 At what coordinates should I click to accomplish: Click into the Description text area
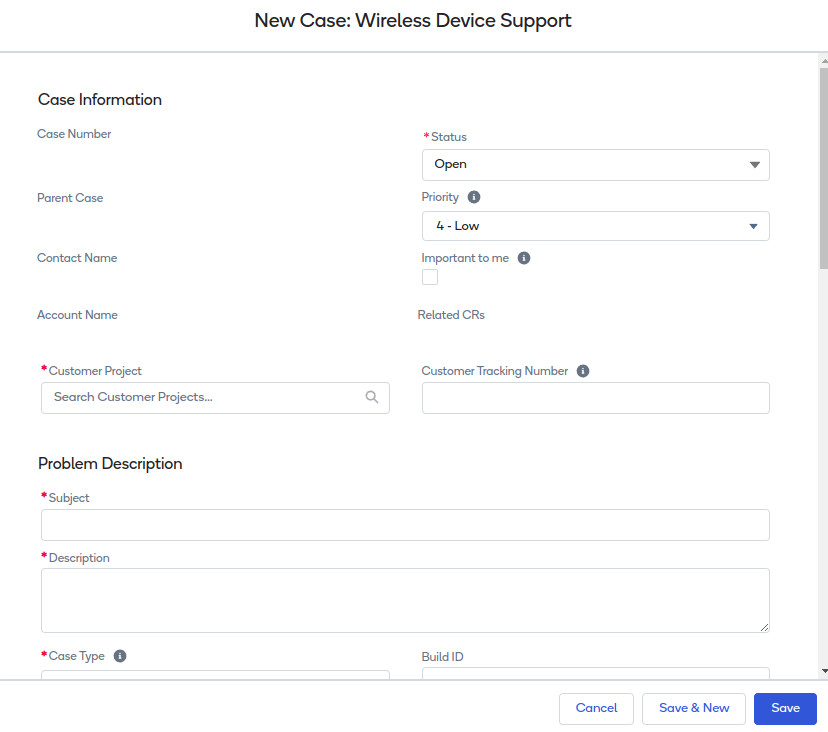point(405,600)
